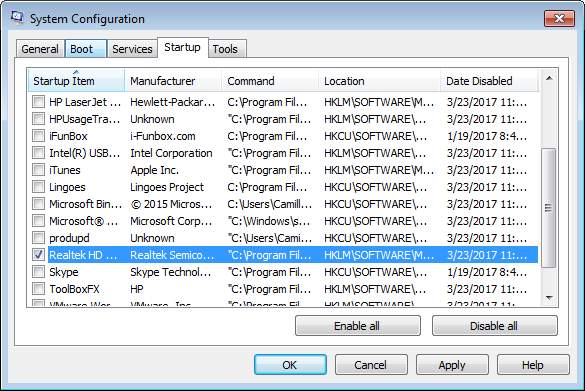This screenshot has height=391, width=585.
Task: Close the System Configuration window
Action: point(559,18)
